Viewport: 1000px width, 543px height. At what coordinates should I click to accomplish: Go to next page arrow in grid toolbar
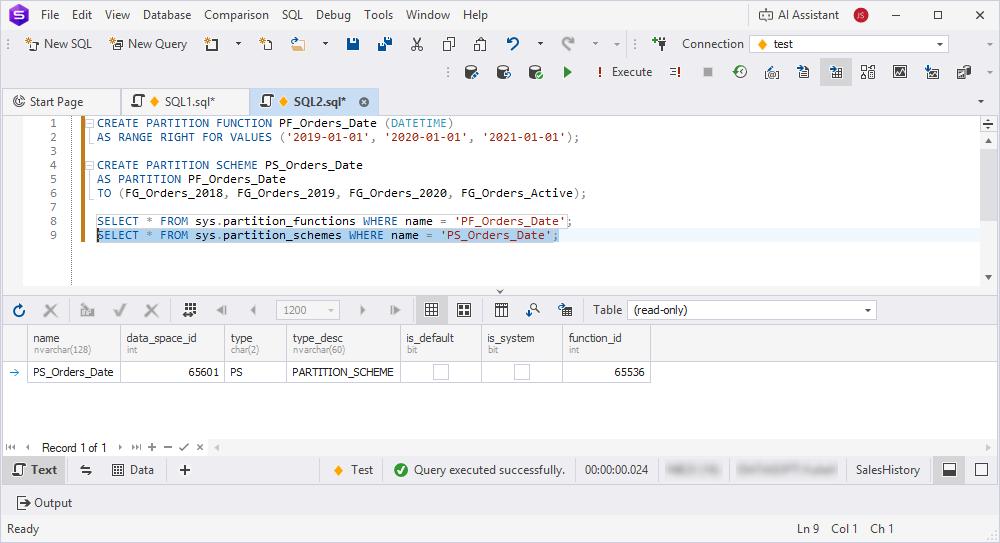point(362,310)
